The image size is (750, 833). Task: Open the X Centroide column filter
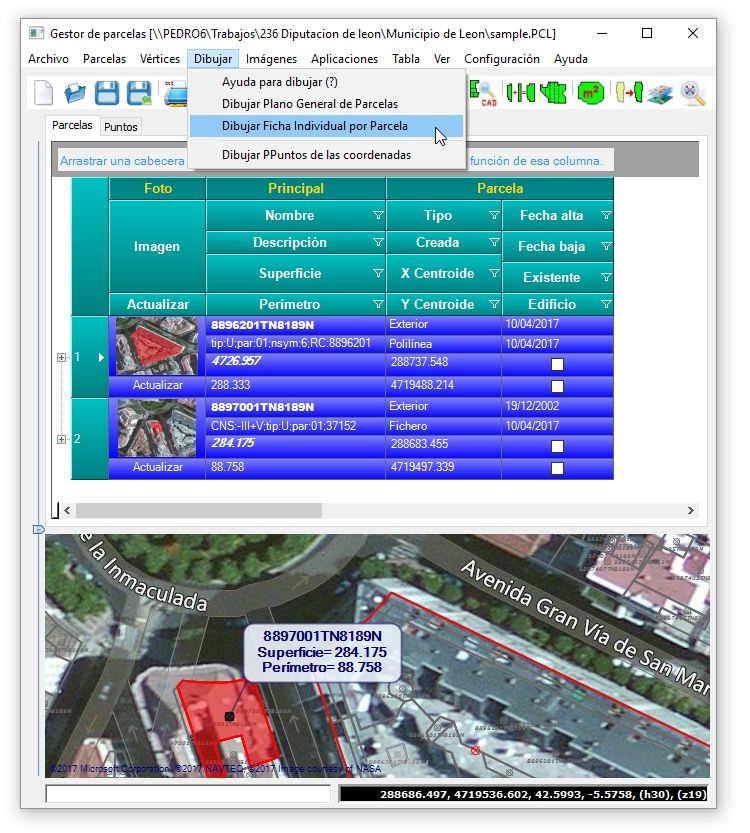[494, 273]
